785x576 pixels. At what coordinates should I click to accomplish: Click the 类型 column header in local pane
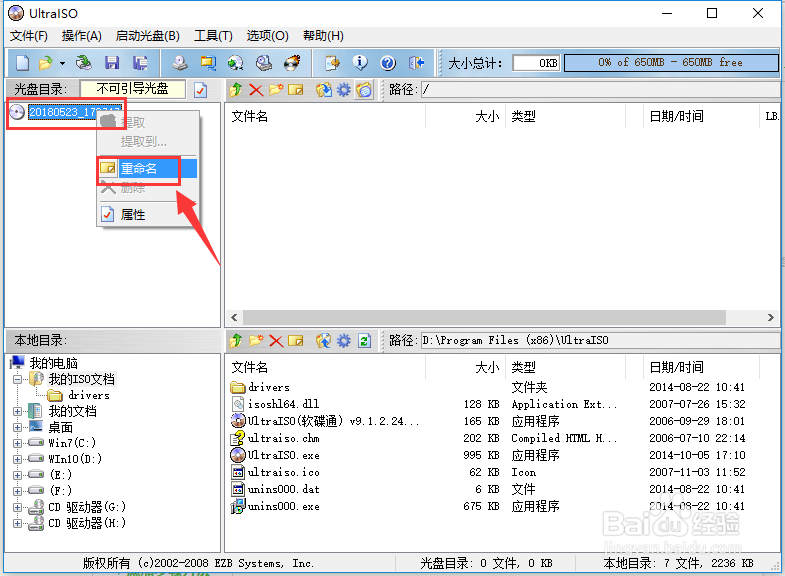[x=566, y=368]
